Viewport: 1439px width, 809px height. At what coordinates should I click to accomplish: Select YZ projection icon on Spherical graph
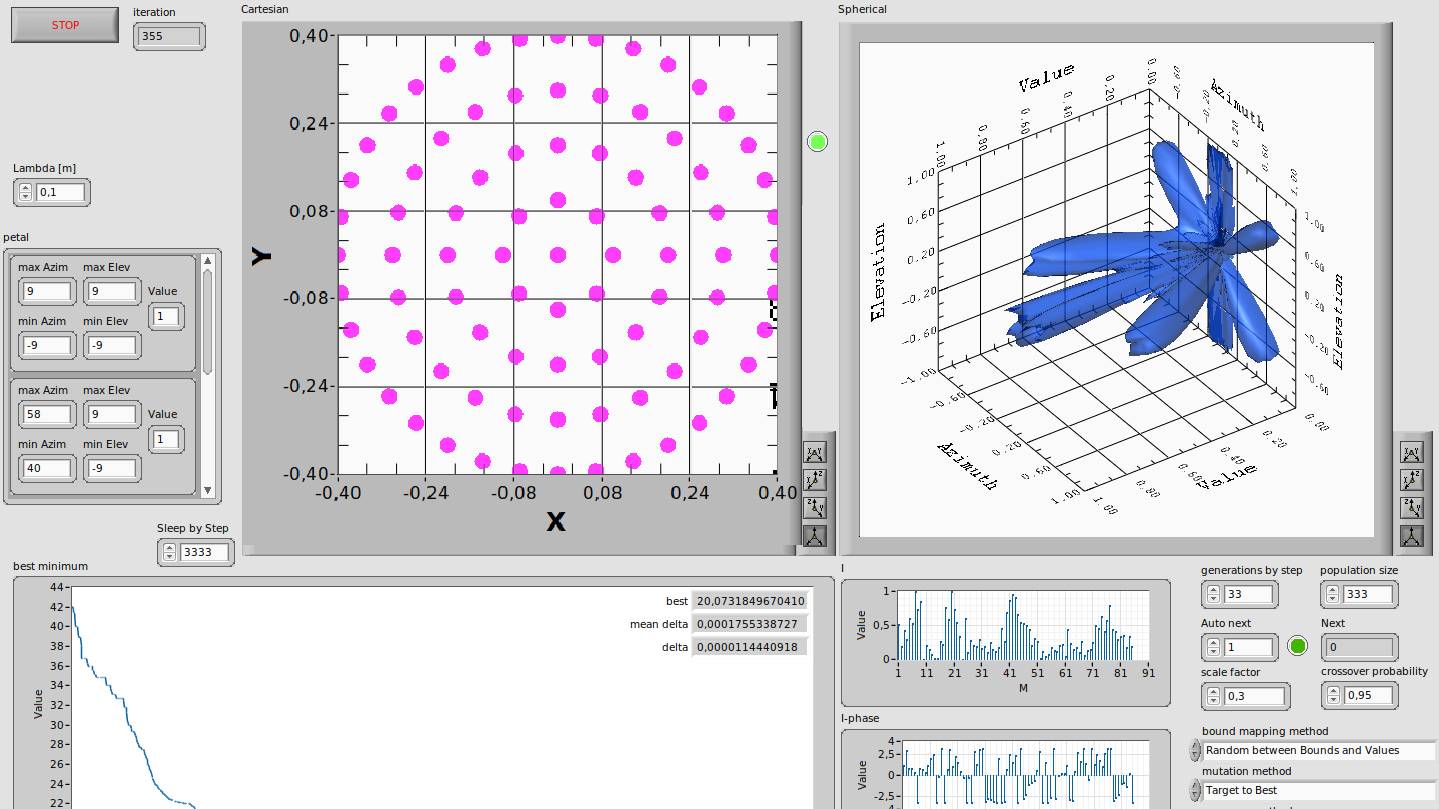[x=1411, y=508]
